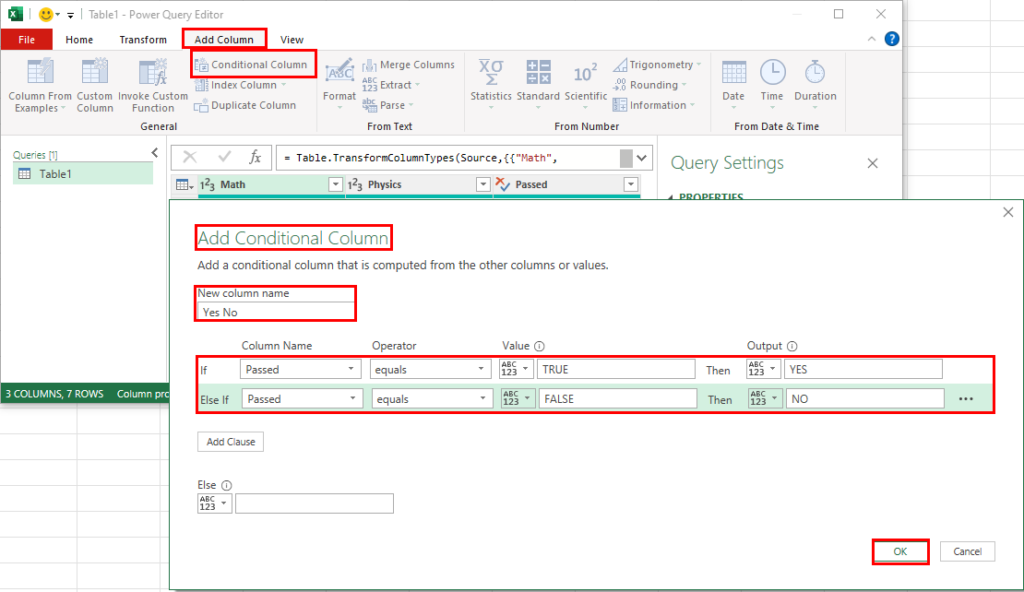Open the Extract text options
This screenshot has height=592, width=1024.
(x=391, y=85)
